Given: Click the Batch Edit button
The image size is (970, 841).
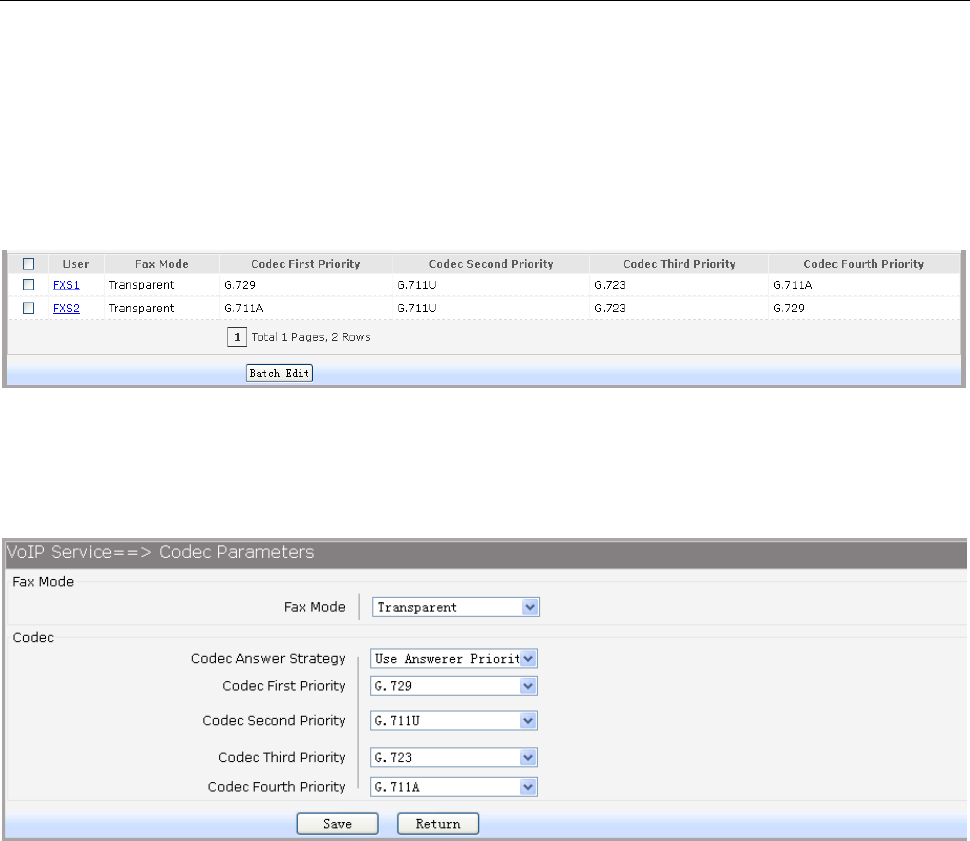Looking at the screenshot, I should pyautogui.click(x=279, y=373).
